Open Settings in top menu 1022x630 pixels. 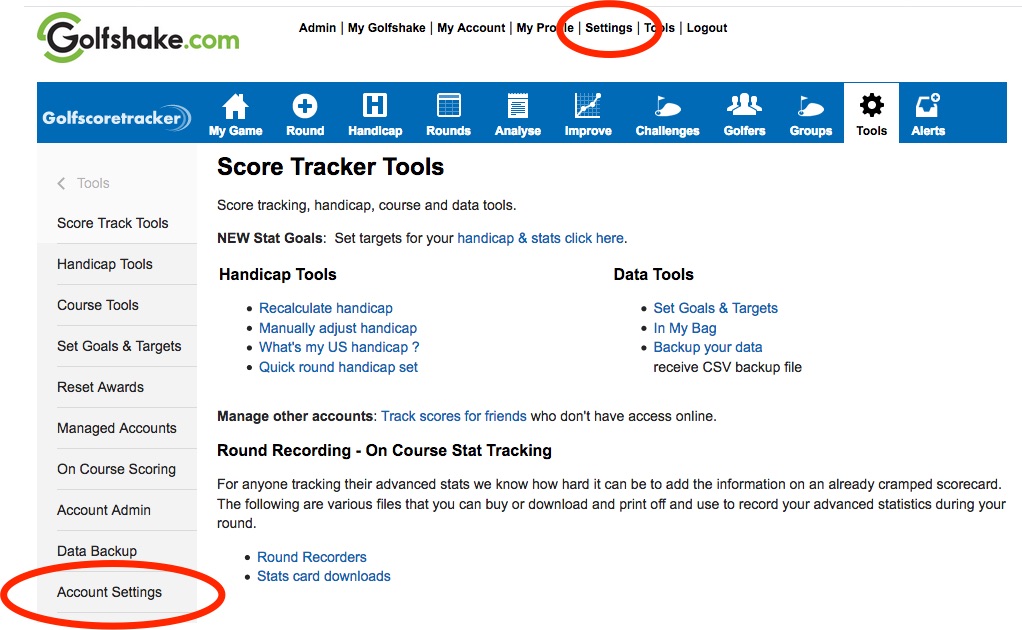(608, 28)
